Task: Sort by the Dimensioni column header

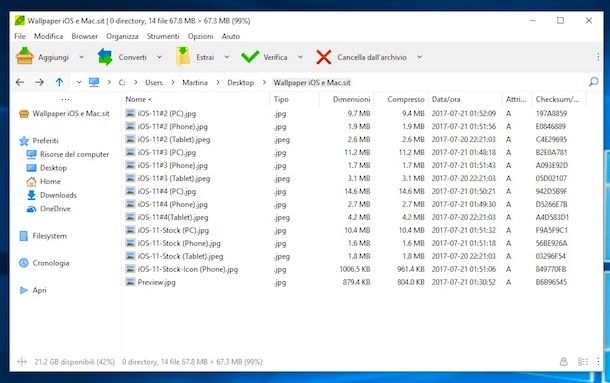Action: [x=351, y=100]
